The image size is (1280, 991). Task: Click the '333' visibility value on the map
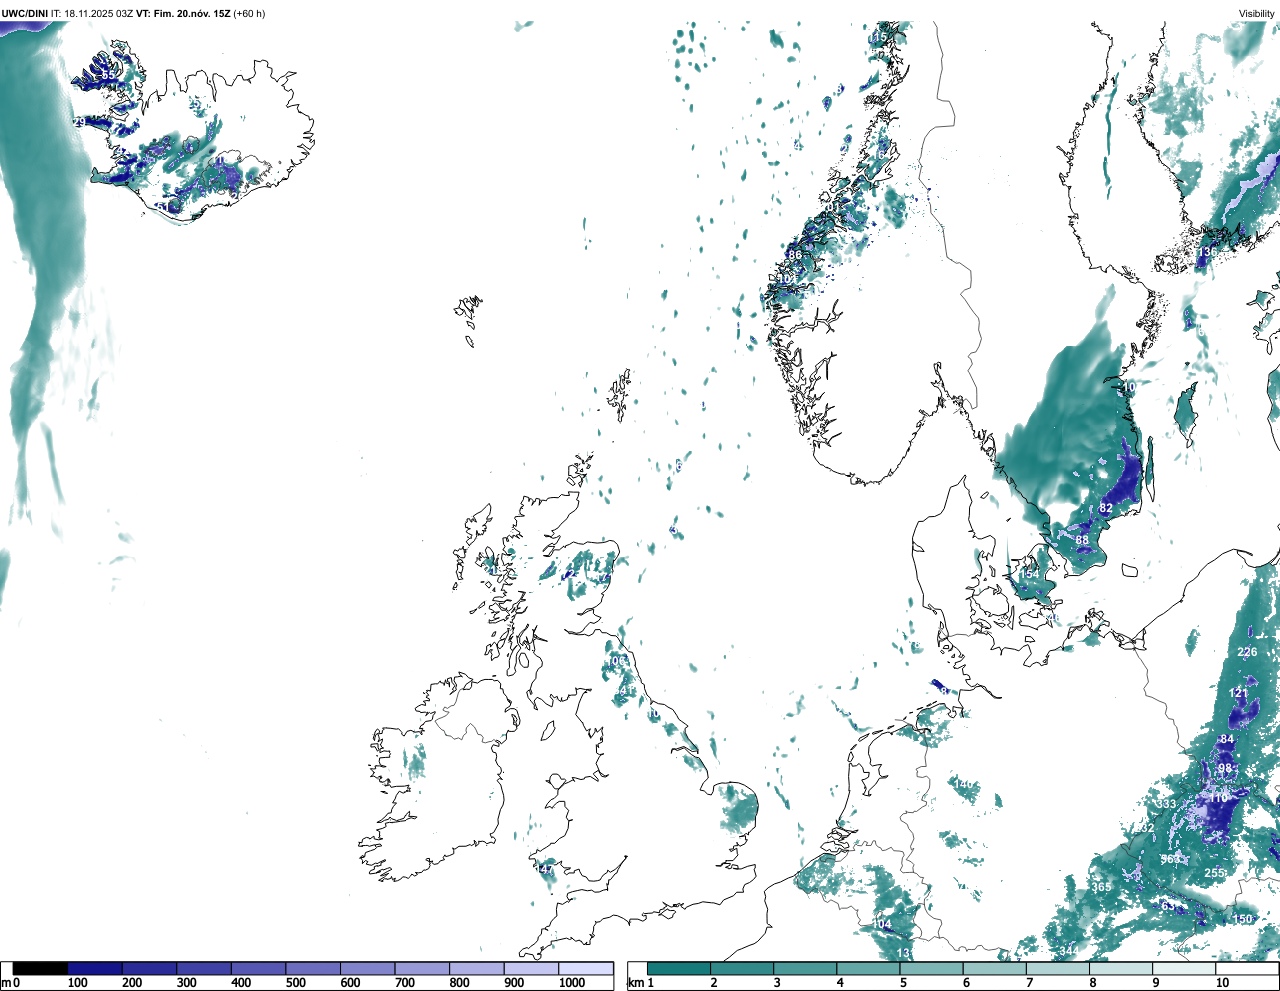click(1166, 804)
